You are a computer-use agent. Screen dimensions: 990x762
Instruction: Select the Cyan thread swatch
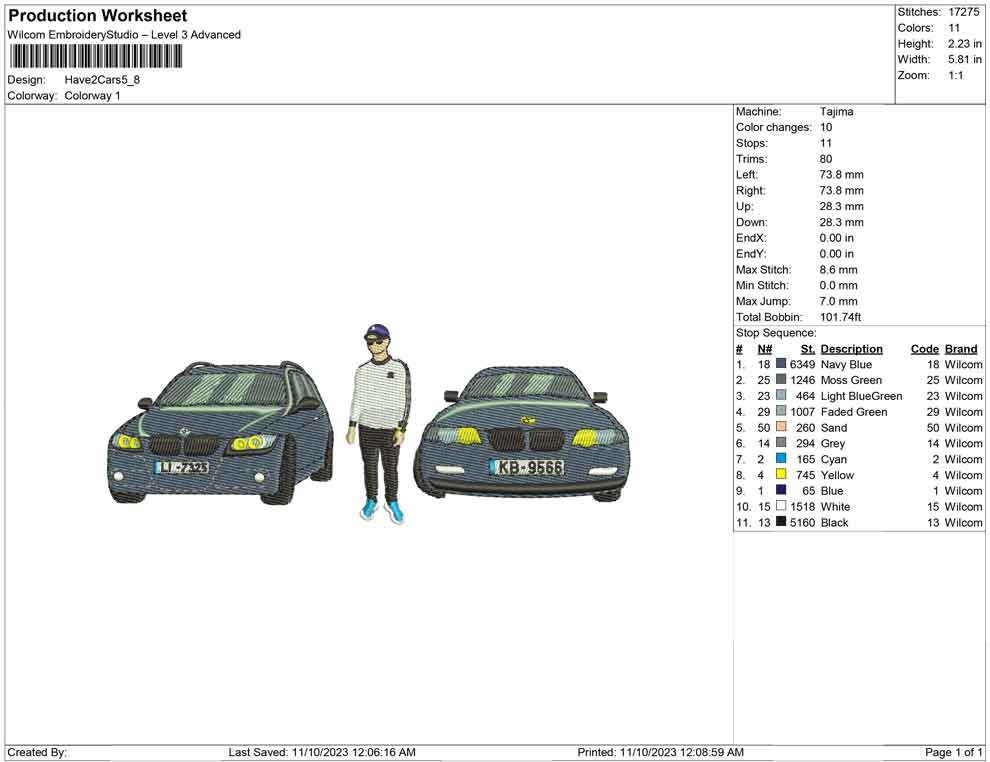tap(778, 459)
